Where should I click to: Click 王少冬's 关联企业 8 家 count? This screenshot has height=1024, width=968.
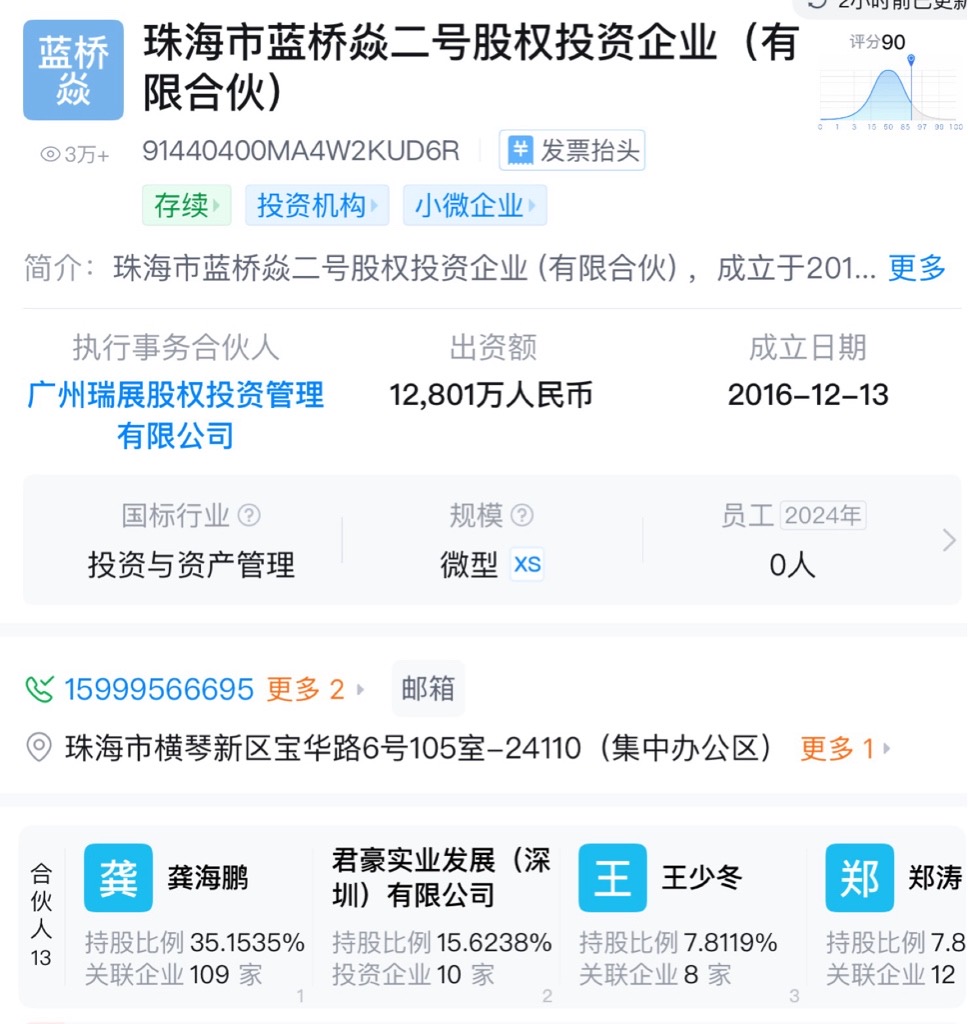(x=655, y=975)
